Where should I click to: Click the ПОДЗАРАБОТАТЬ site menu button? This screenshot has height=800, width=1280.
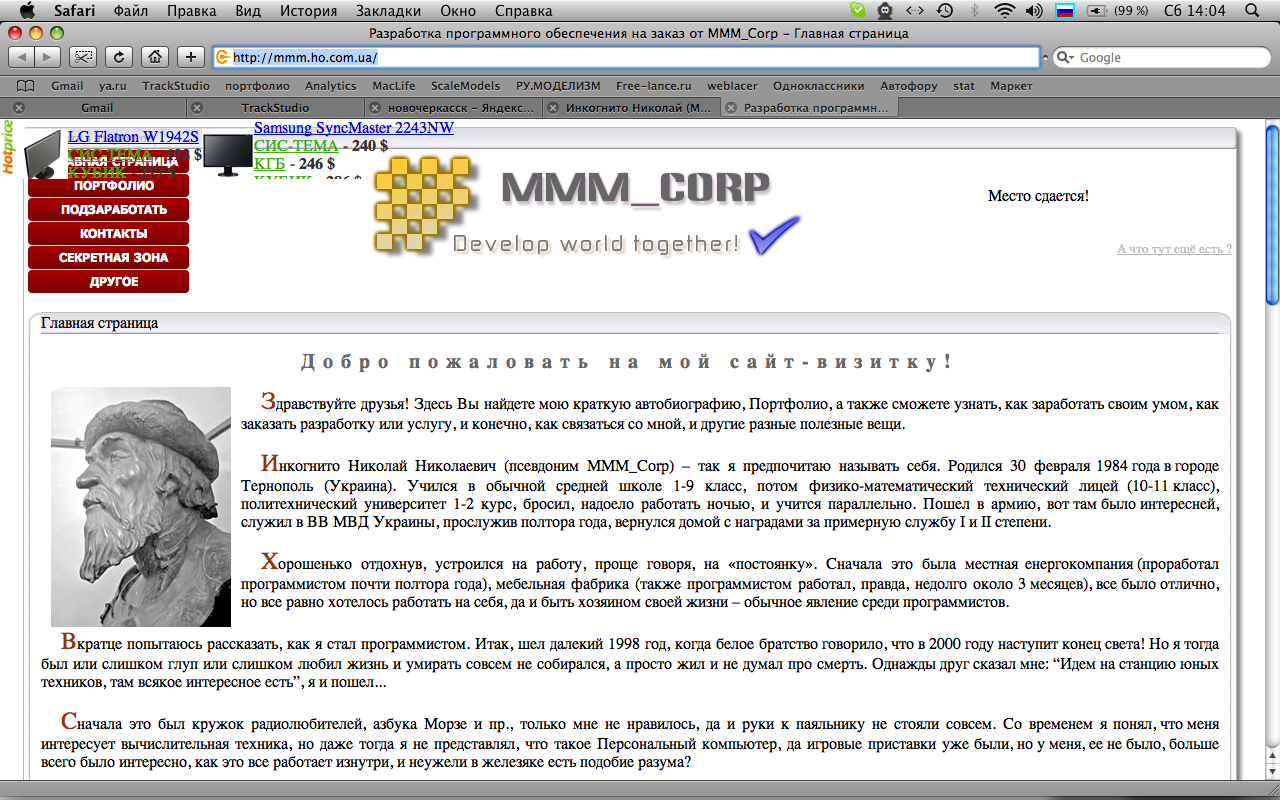click(108, 209)
